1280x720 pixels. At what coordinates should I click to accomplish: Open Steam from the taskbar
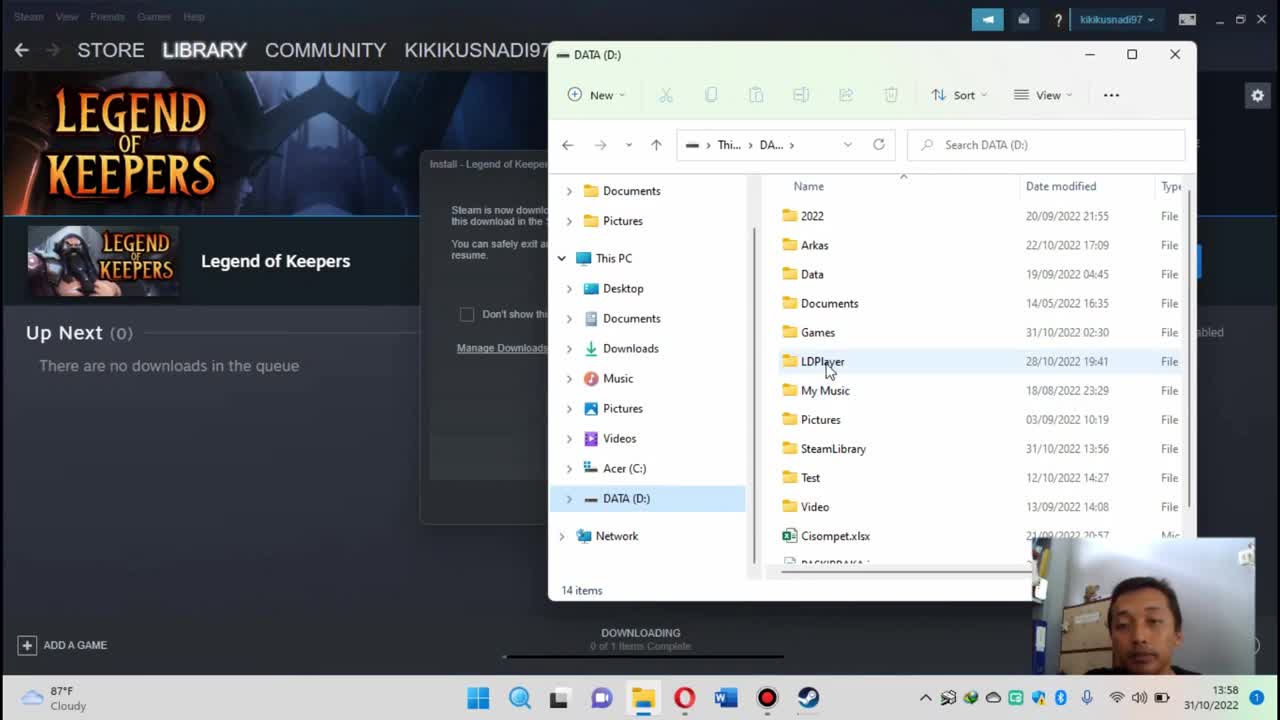click(808, 698)
